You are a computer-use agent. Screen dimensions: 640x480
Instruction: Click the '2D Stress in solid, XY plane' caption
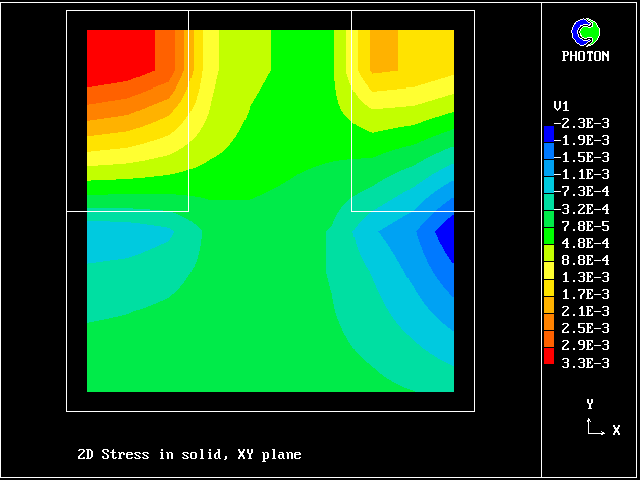[x=189, y=455]
